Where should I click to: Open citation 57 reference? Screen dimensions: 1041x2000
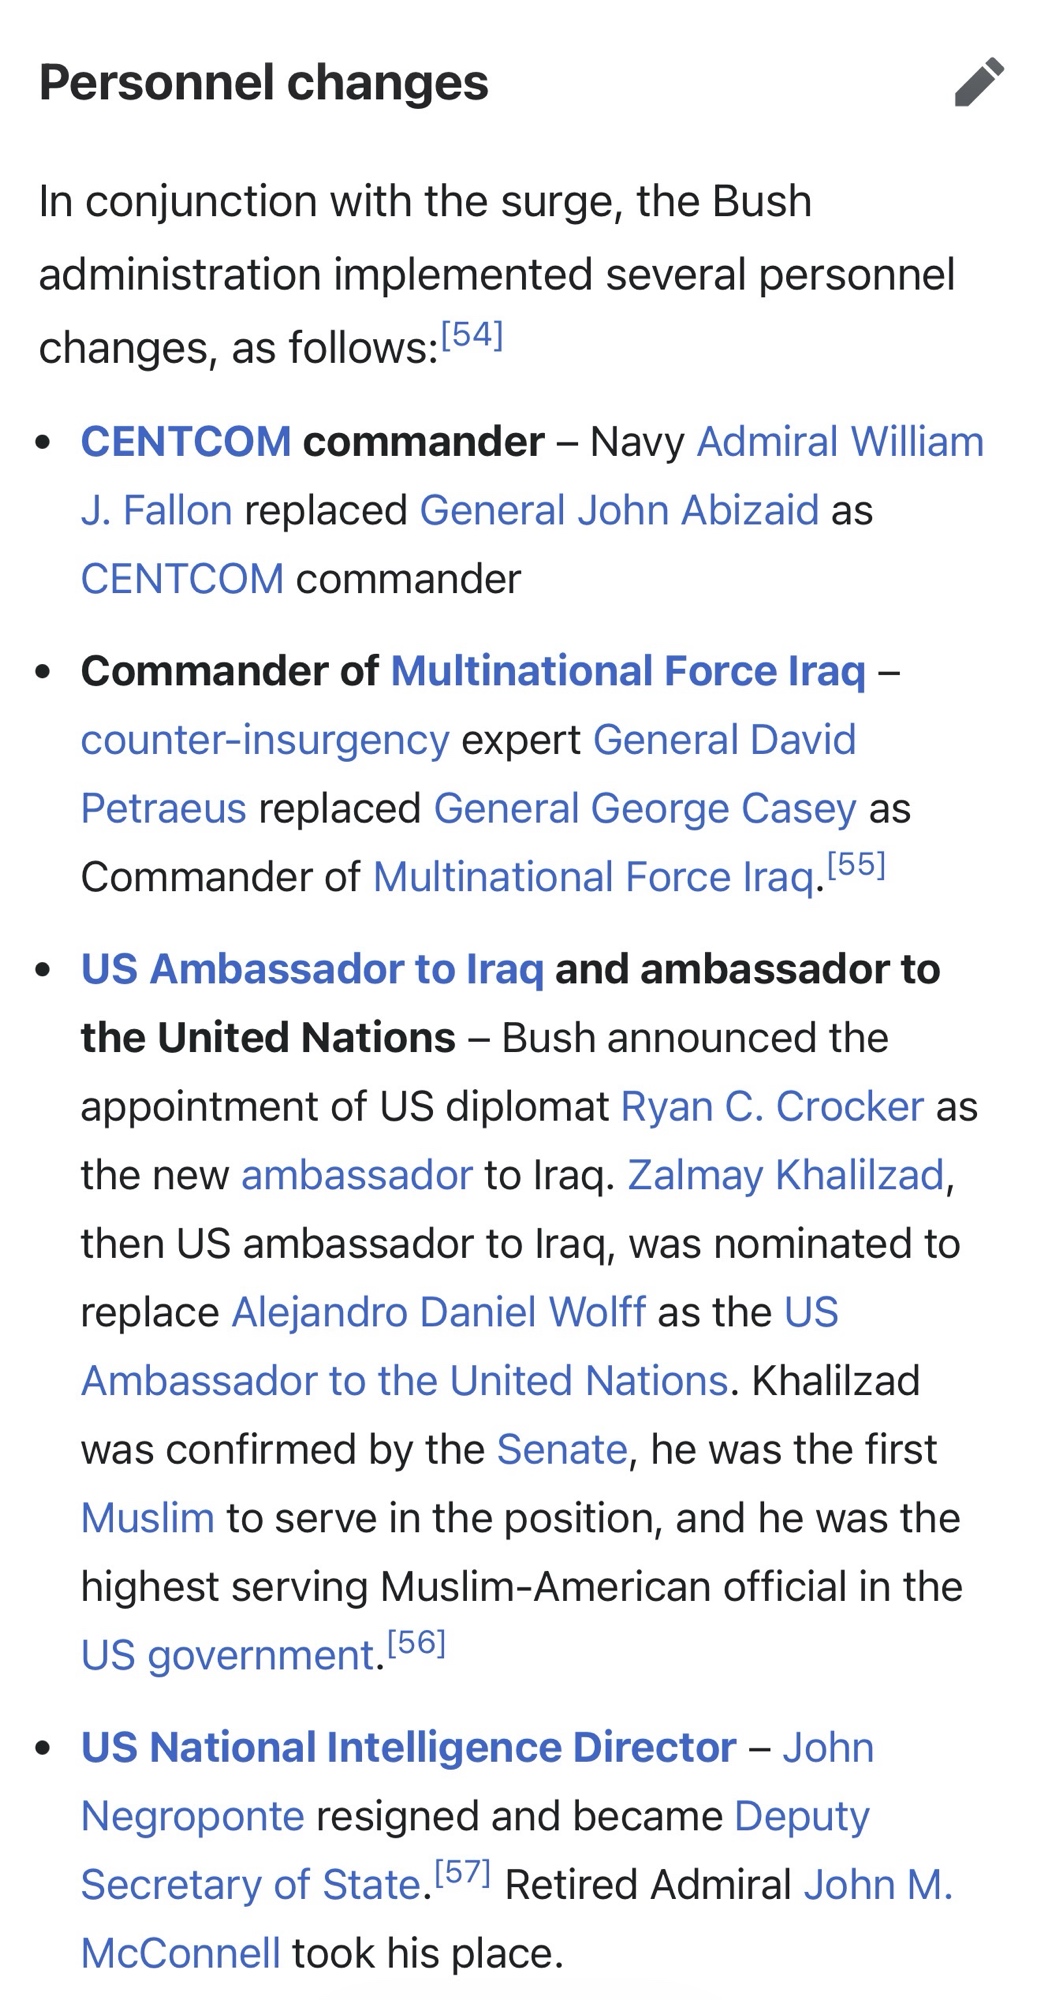click(x=462, y=1872)
